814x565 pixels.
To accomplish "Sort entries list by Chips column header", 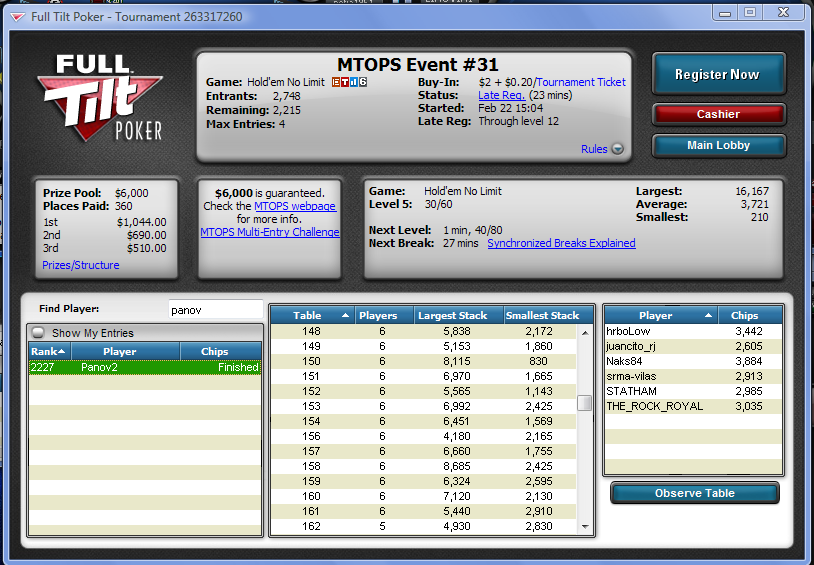I will 221,352.
